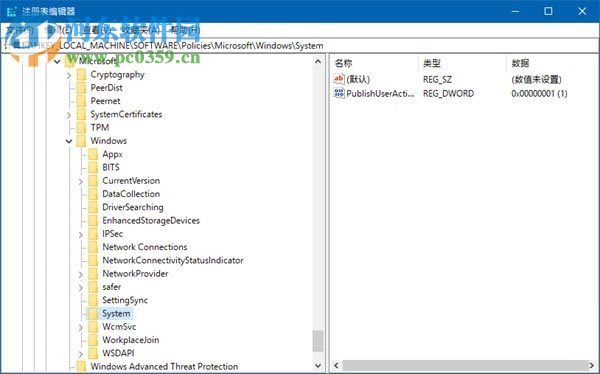Expand the IPSec key
This screenshot has width=600, height=374.
81,234
